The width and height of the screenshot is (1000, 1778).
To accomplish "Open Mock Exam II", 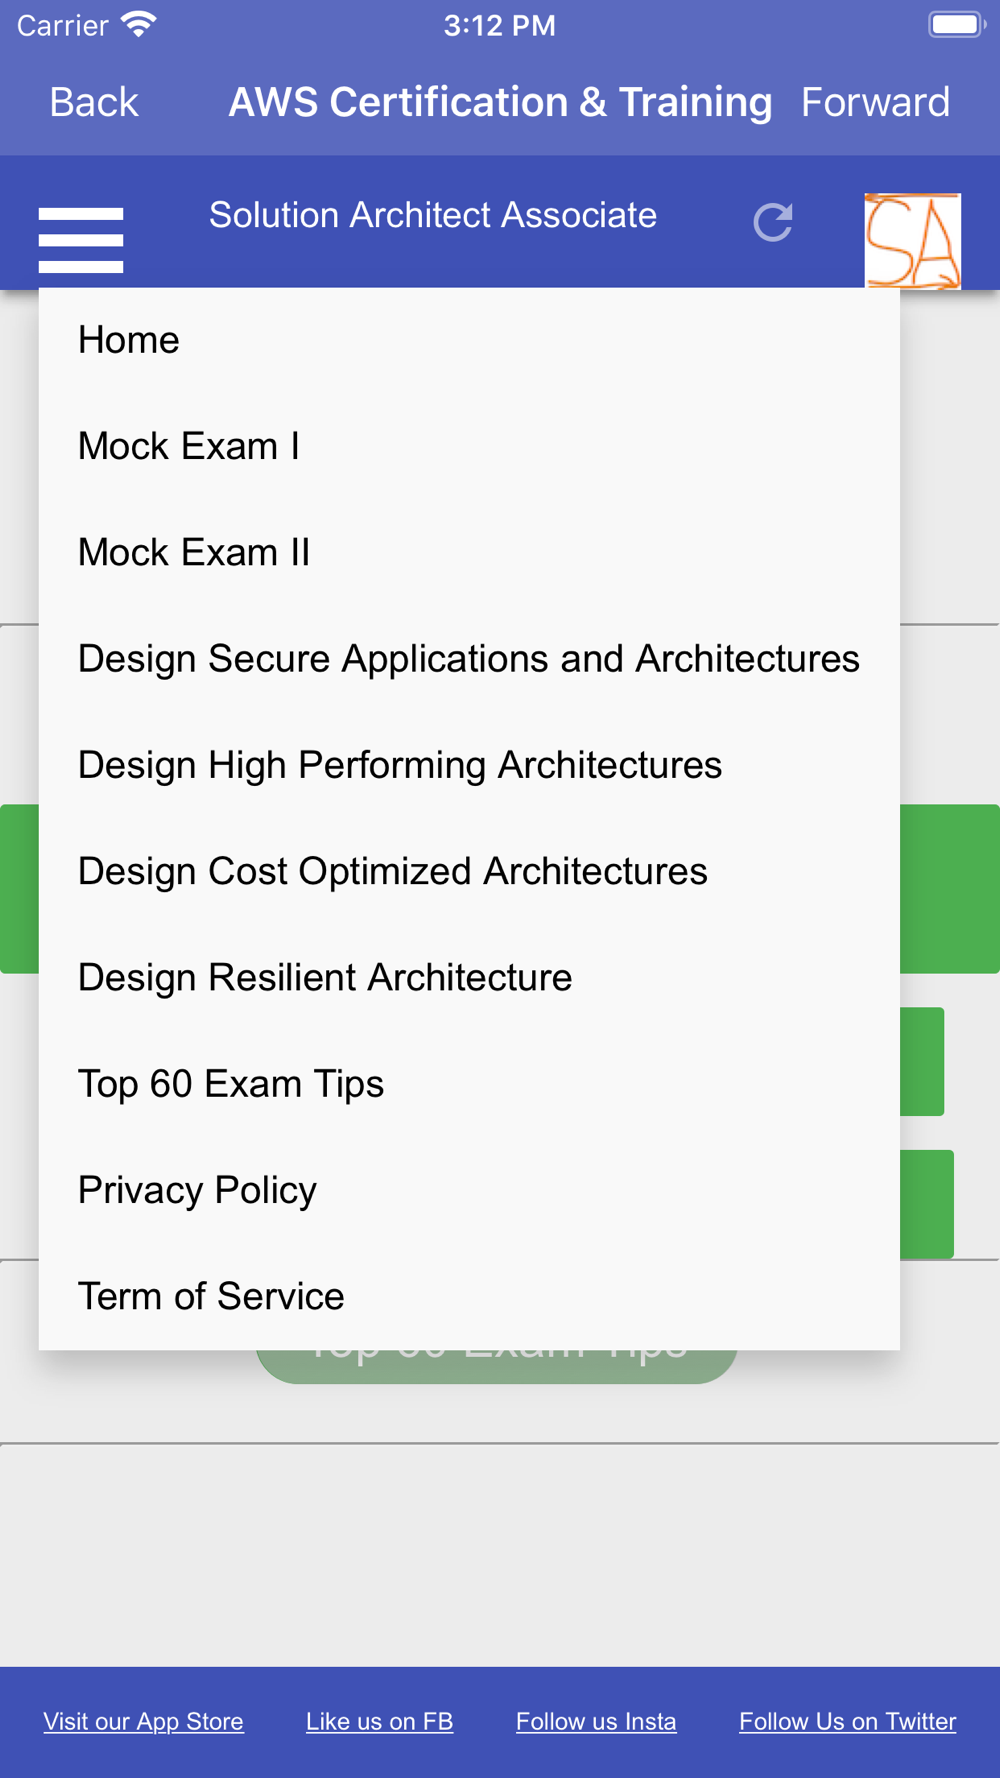I will coord(194,552).
